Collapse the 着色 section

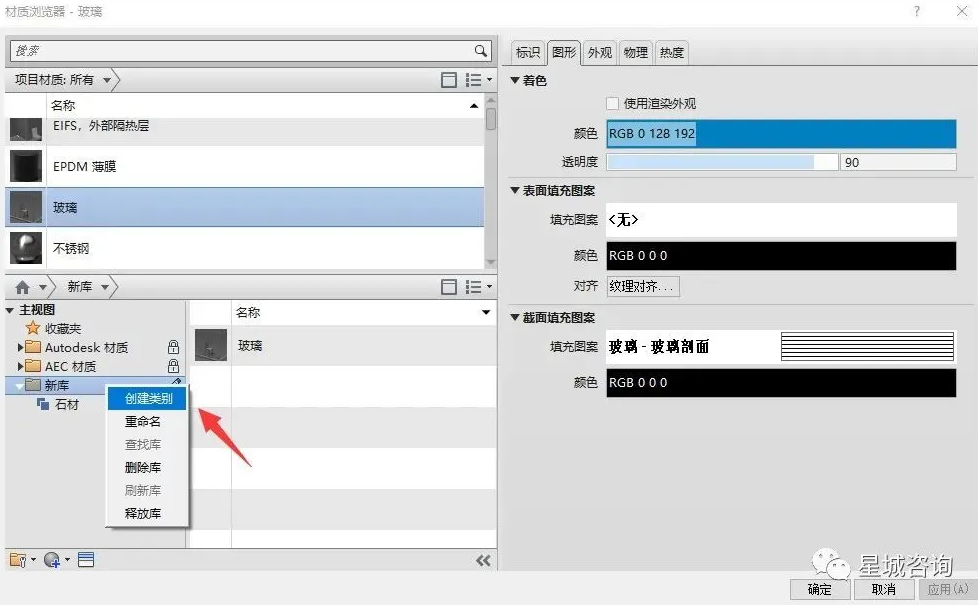coord(515,80)
